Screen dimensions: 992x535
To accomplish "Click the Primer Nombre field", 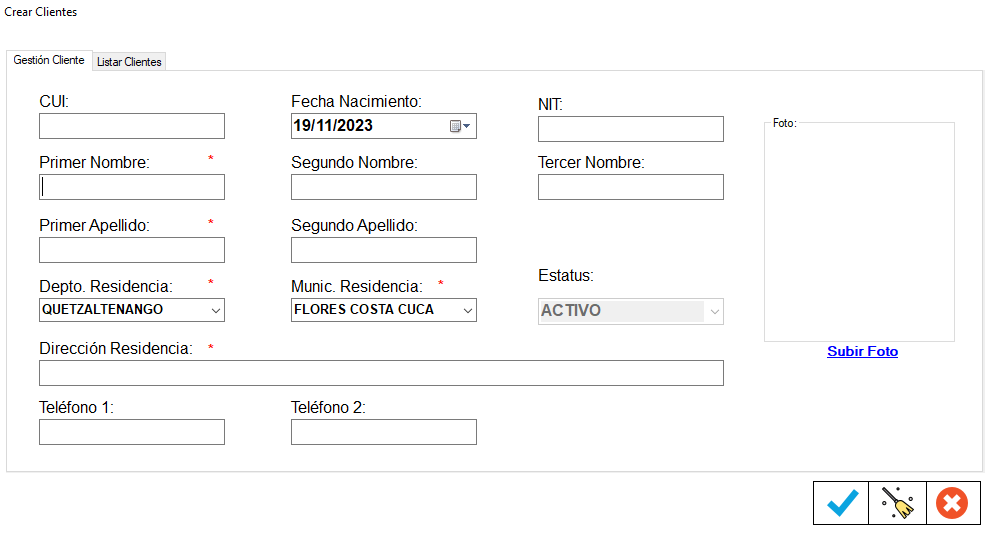I will tap(132, 187).
